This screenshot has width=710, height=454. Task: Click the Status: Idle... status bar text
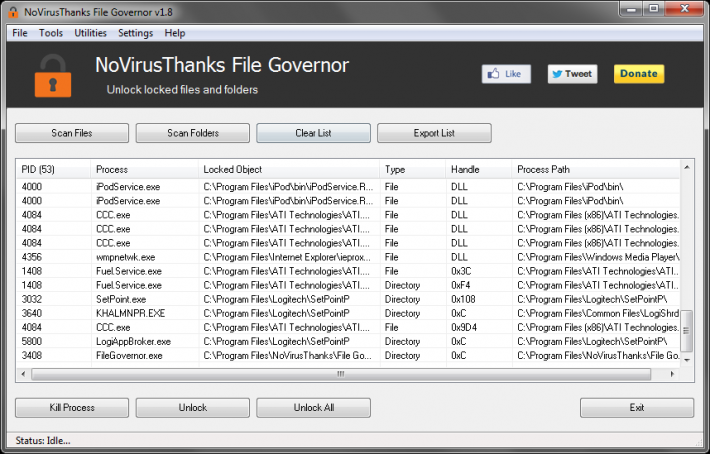43,440
